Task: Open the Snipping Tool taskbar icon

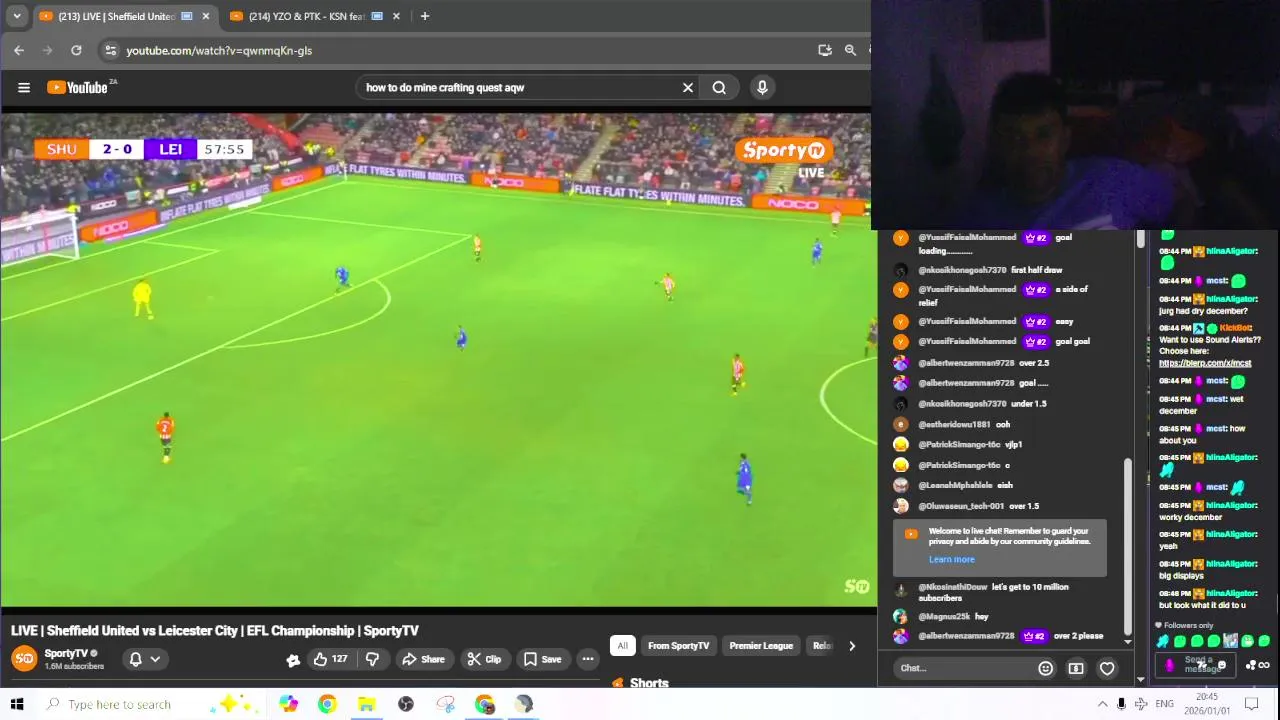Action: (446, 704)
